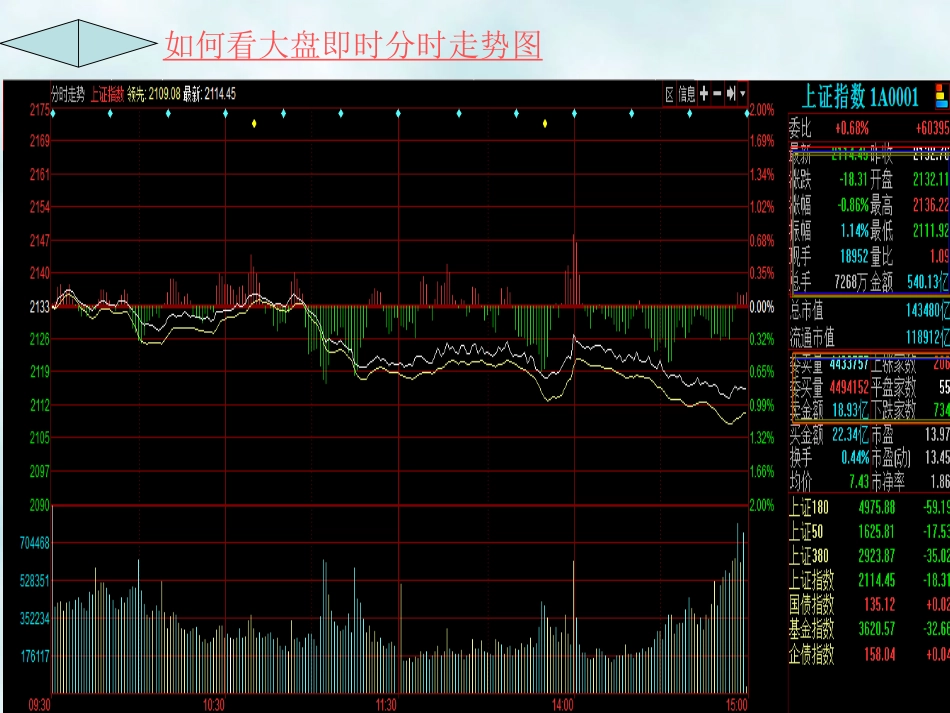Viewport: 950px width, 713px height.
Task: Select the 上证180 index row
Action: click(x=869, y=507)
